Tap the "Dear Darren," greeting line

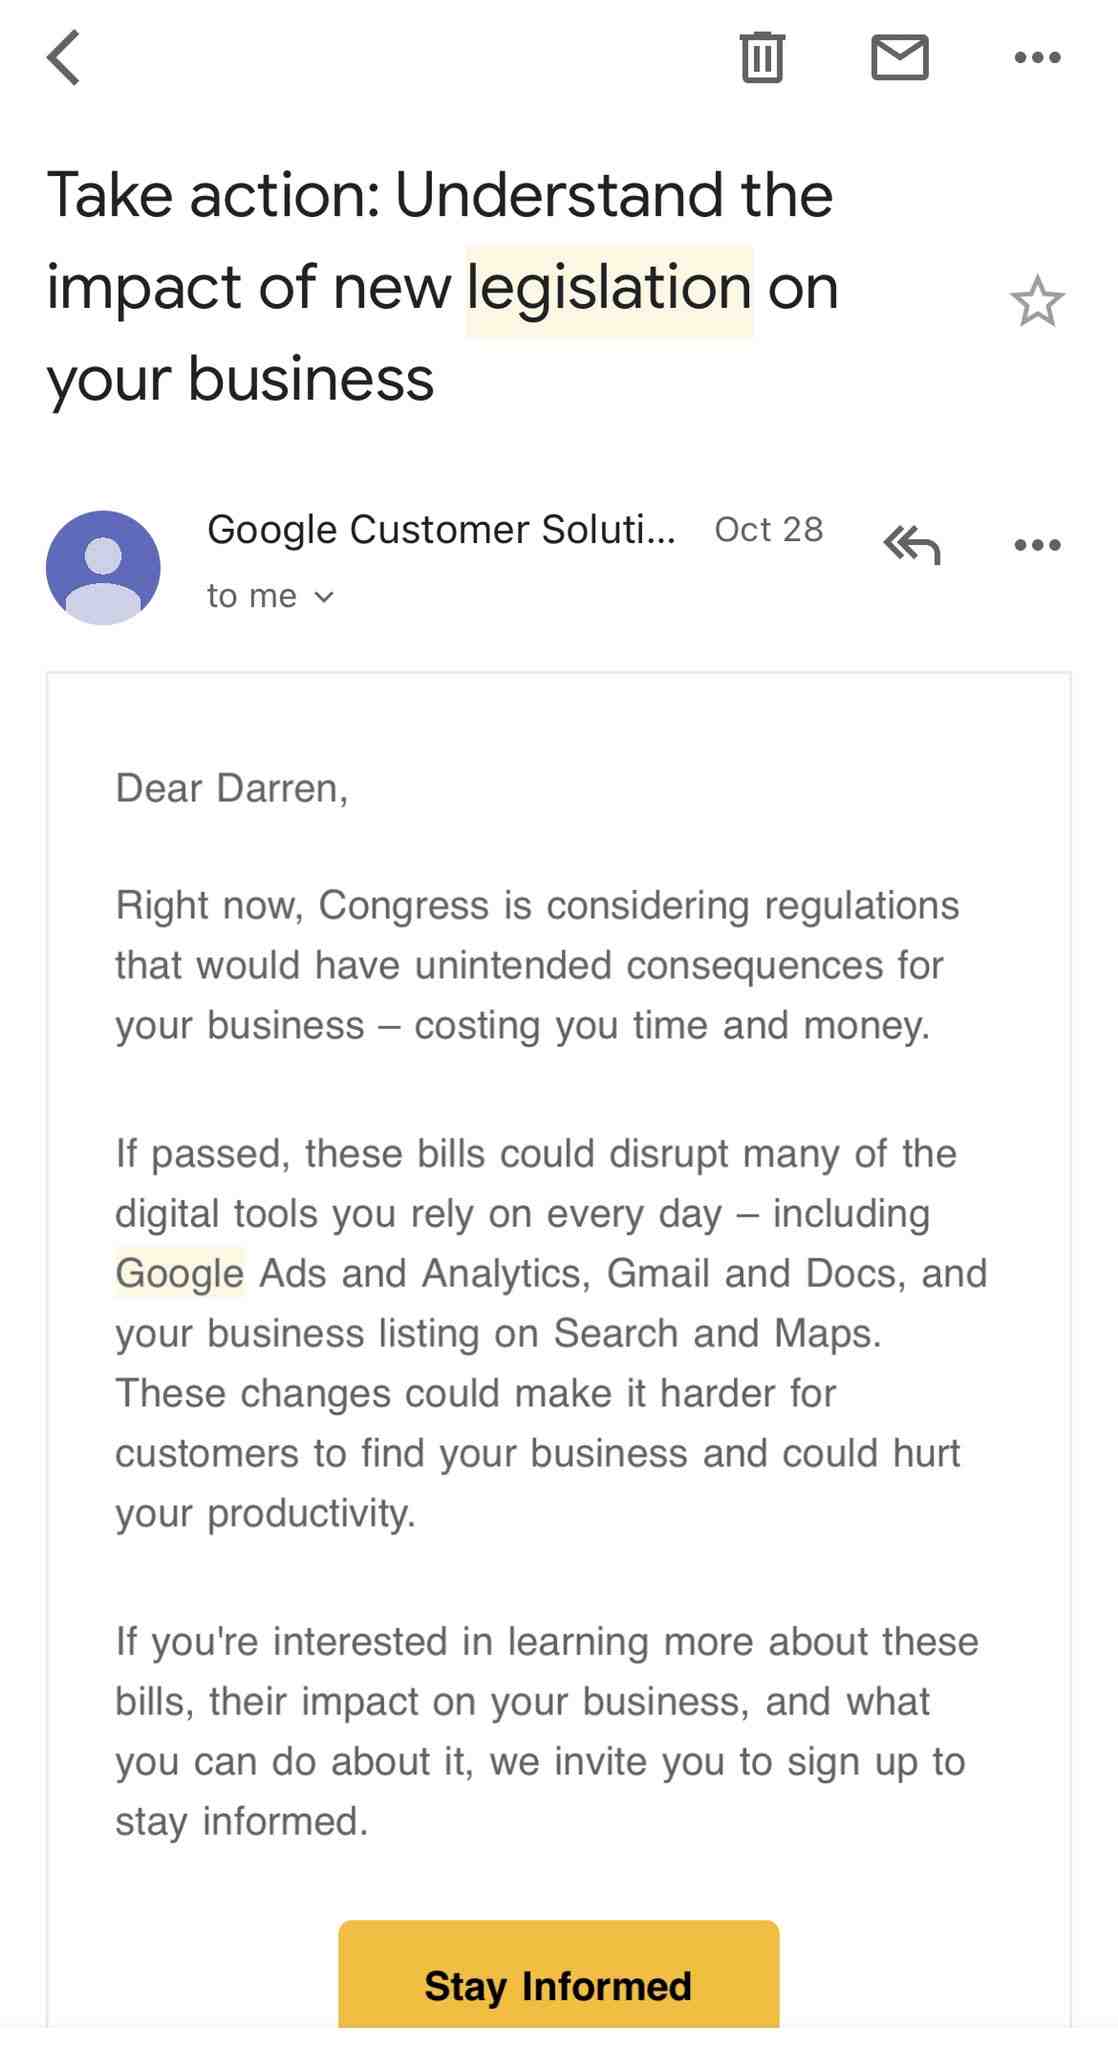point(232,789)
